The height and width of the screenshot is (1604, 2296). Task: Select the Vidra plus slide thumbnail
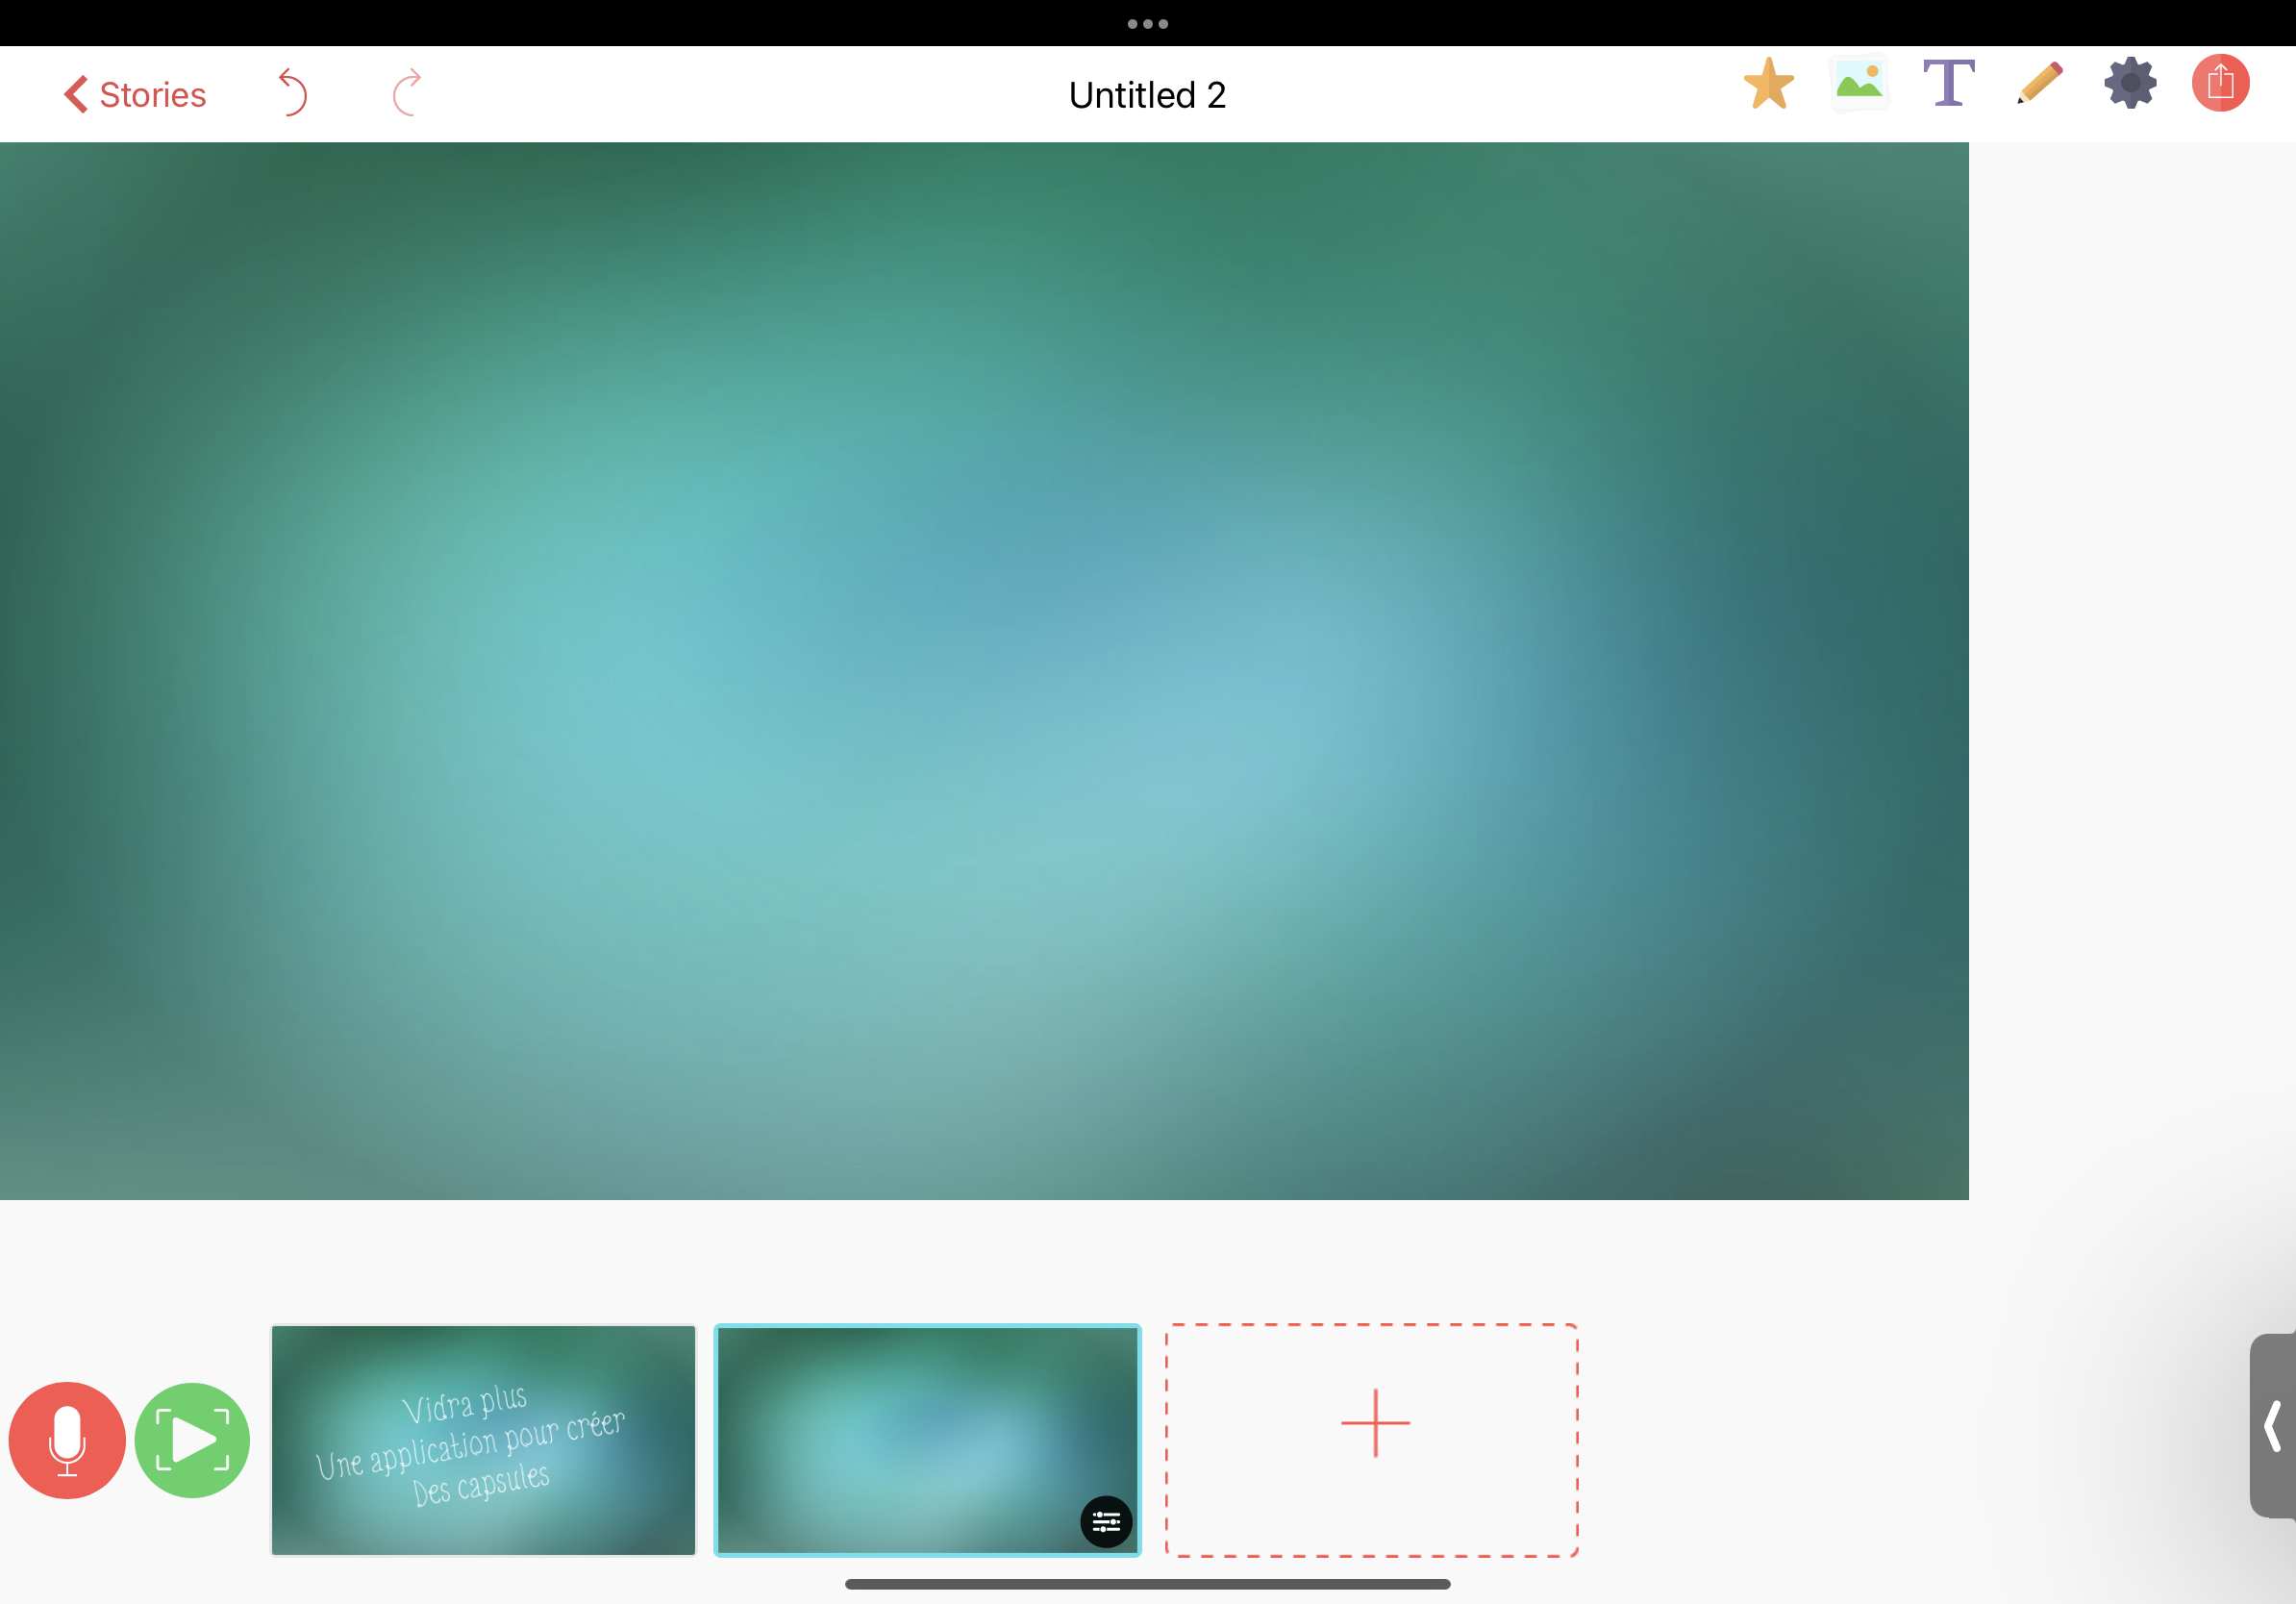[x=483, y=1440]
